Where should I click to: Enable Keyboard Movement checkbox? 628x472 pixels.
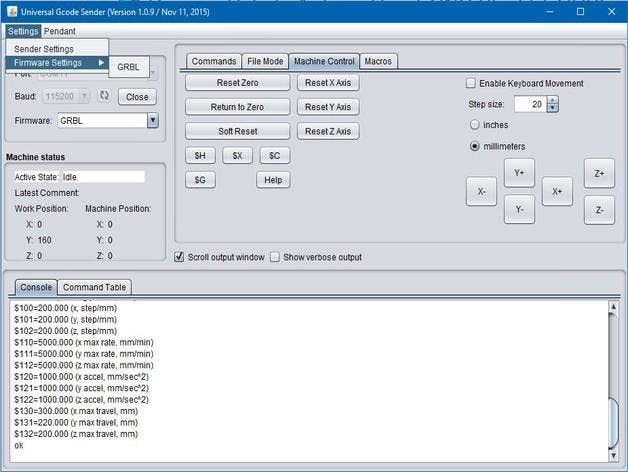472,83
